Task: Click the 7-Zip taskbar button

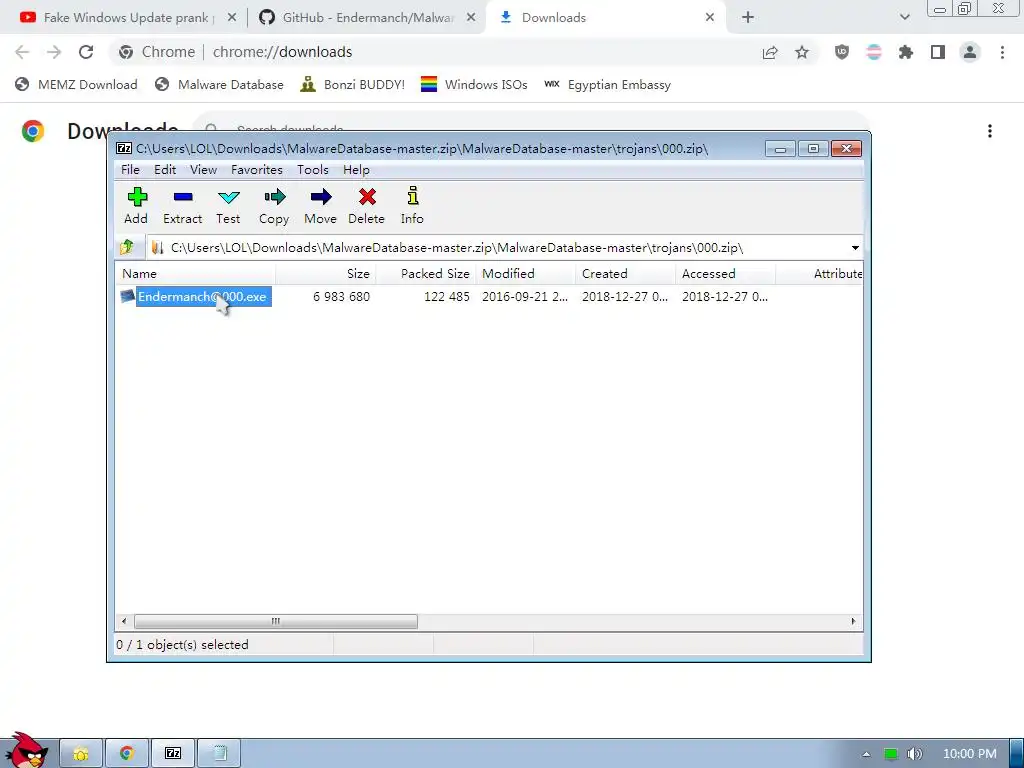Action: pos(173,754)
